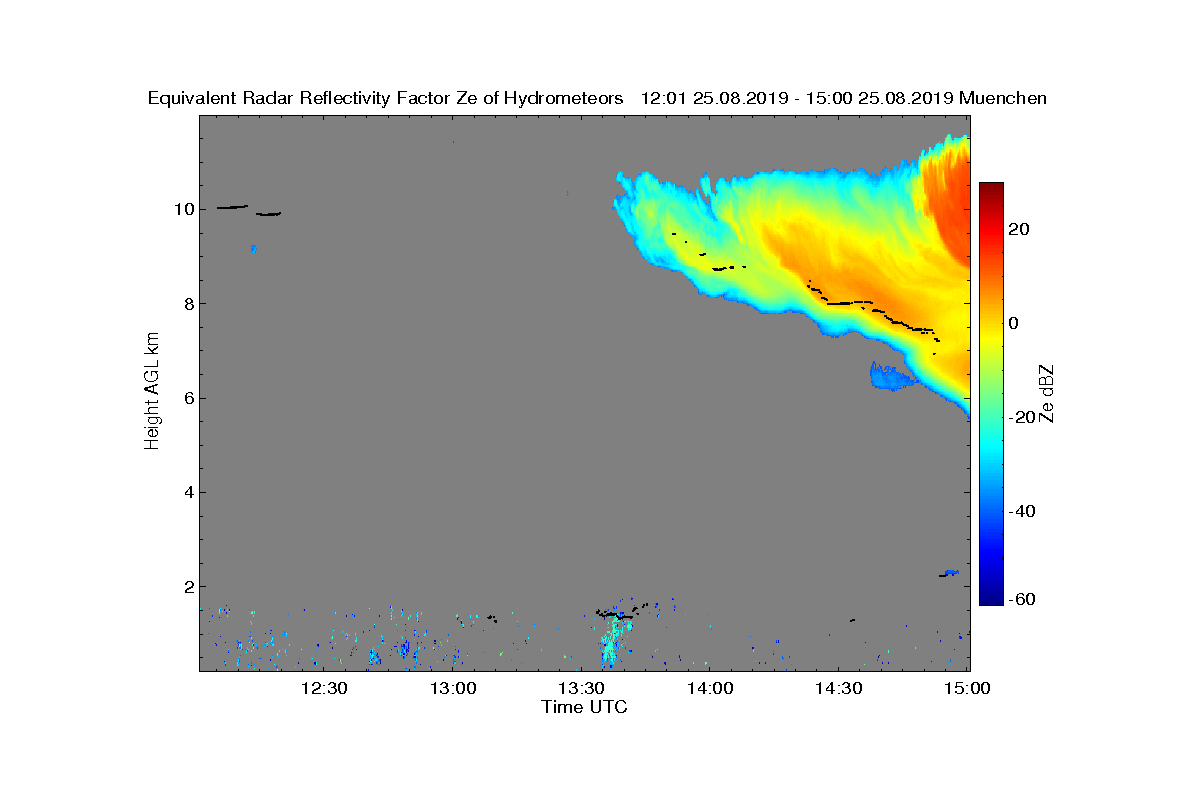Click the 14:00 time tick label
This screenshot has width=1200, height=800.
coord(710,689)
